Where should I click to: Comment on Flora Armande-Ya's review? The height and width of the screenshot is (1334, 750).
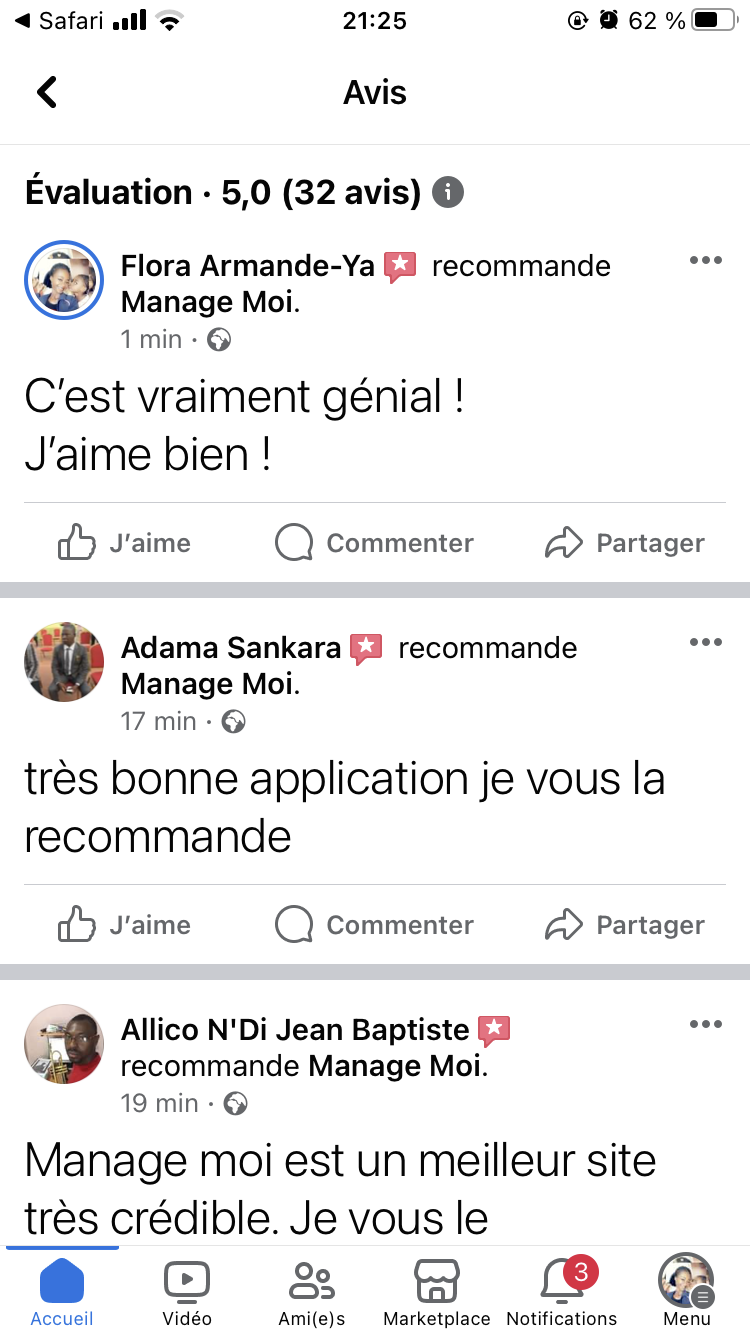pos(375,543)
